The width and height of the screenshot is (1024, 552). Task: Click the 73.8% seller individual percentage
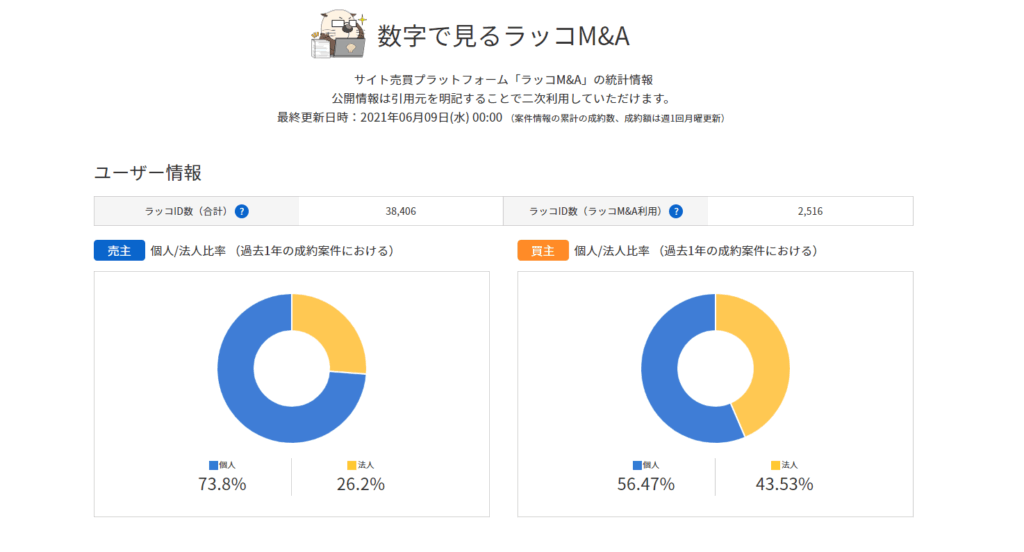point(223,485)
